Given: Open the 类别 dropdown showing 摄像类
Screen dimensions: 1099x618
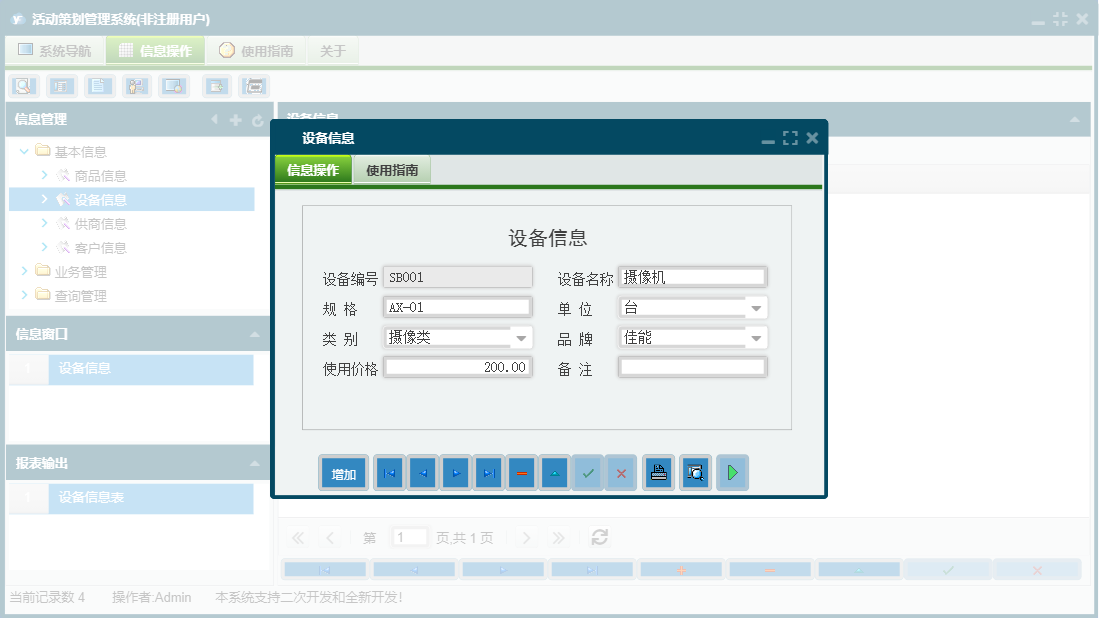Looking at the screenshot, I should pos(521,337).
